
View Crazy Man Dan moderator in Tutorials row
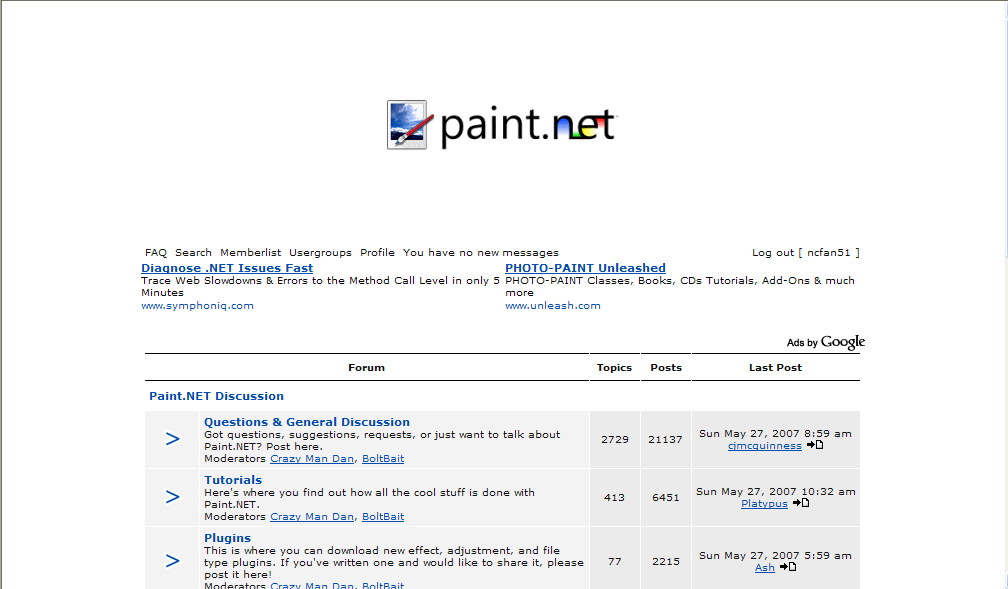tap(312, 516)
